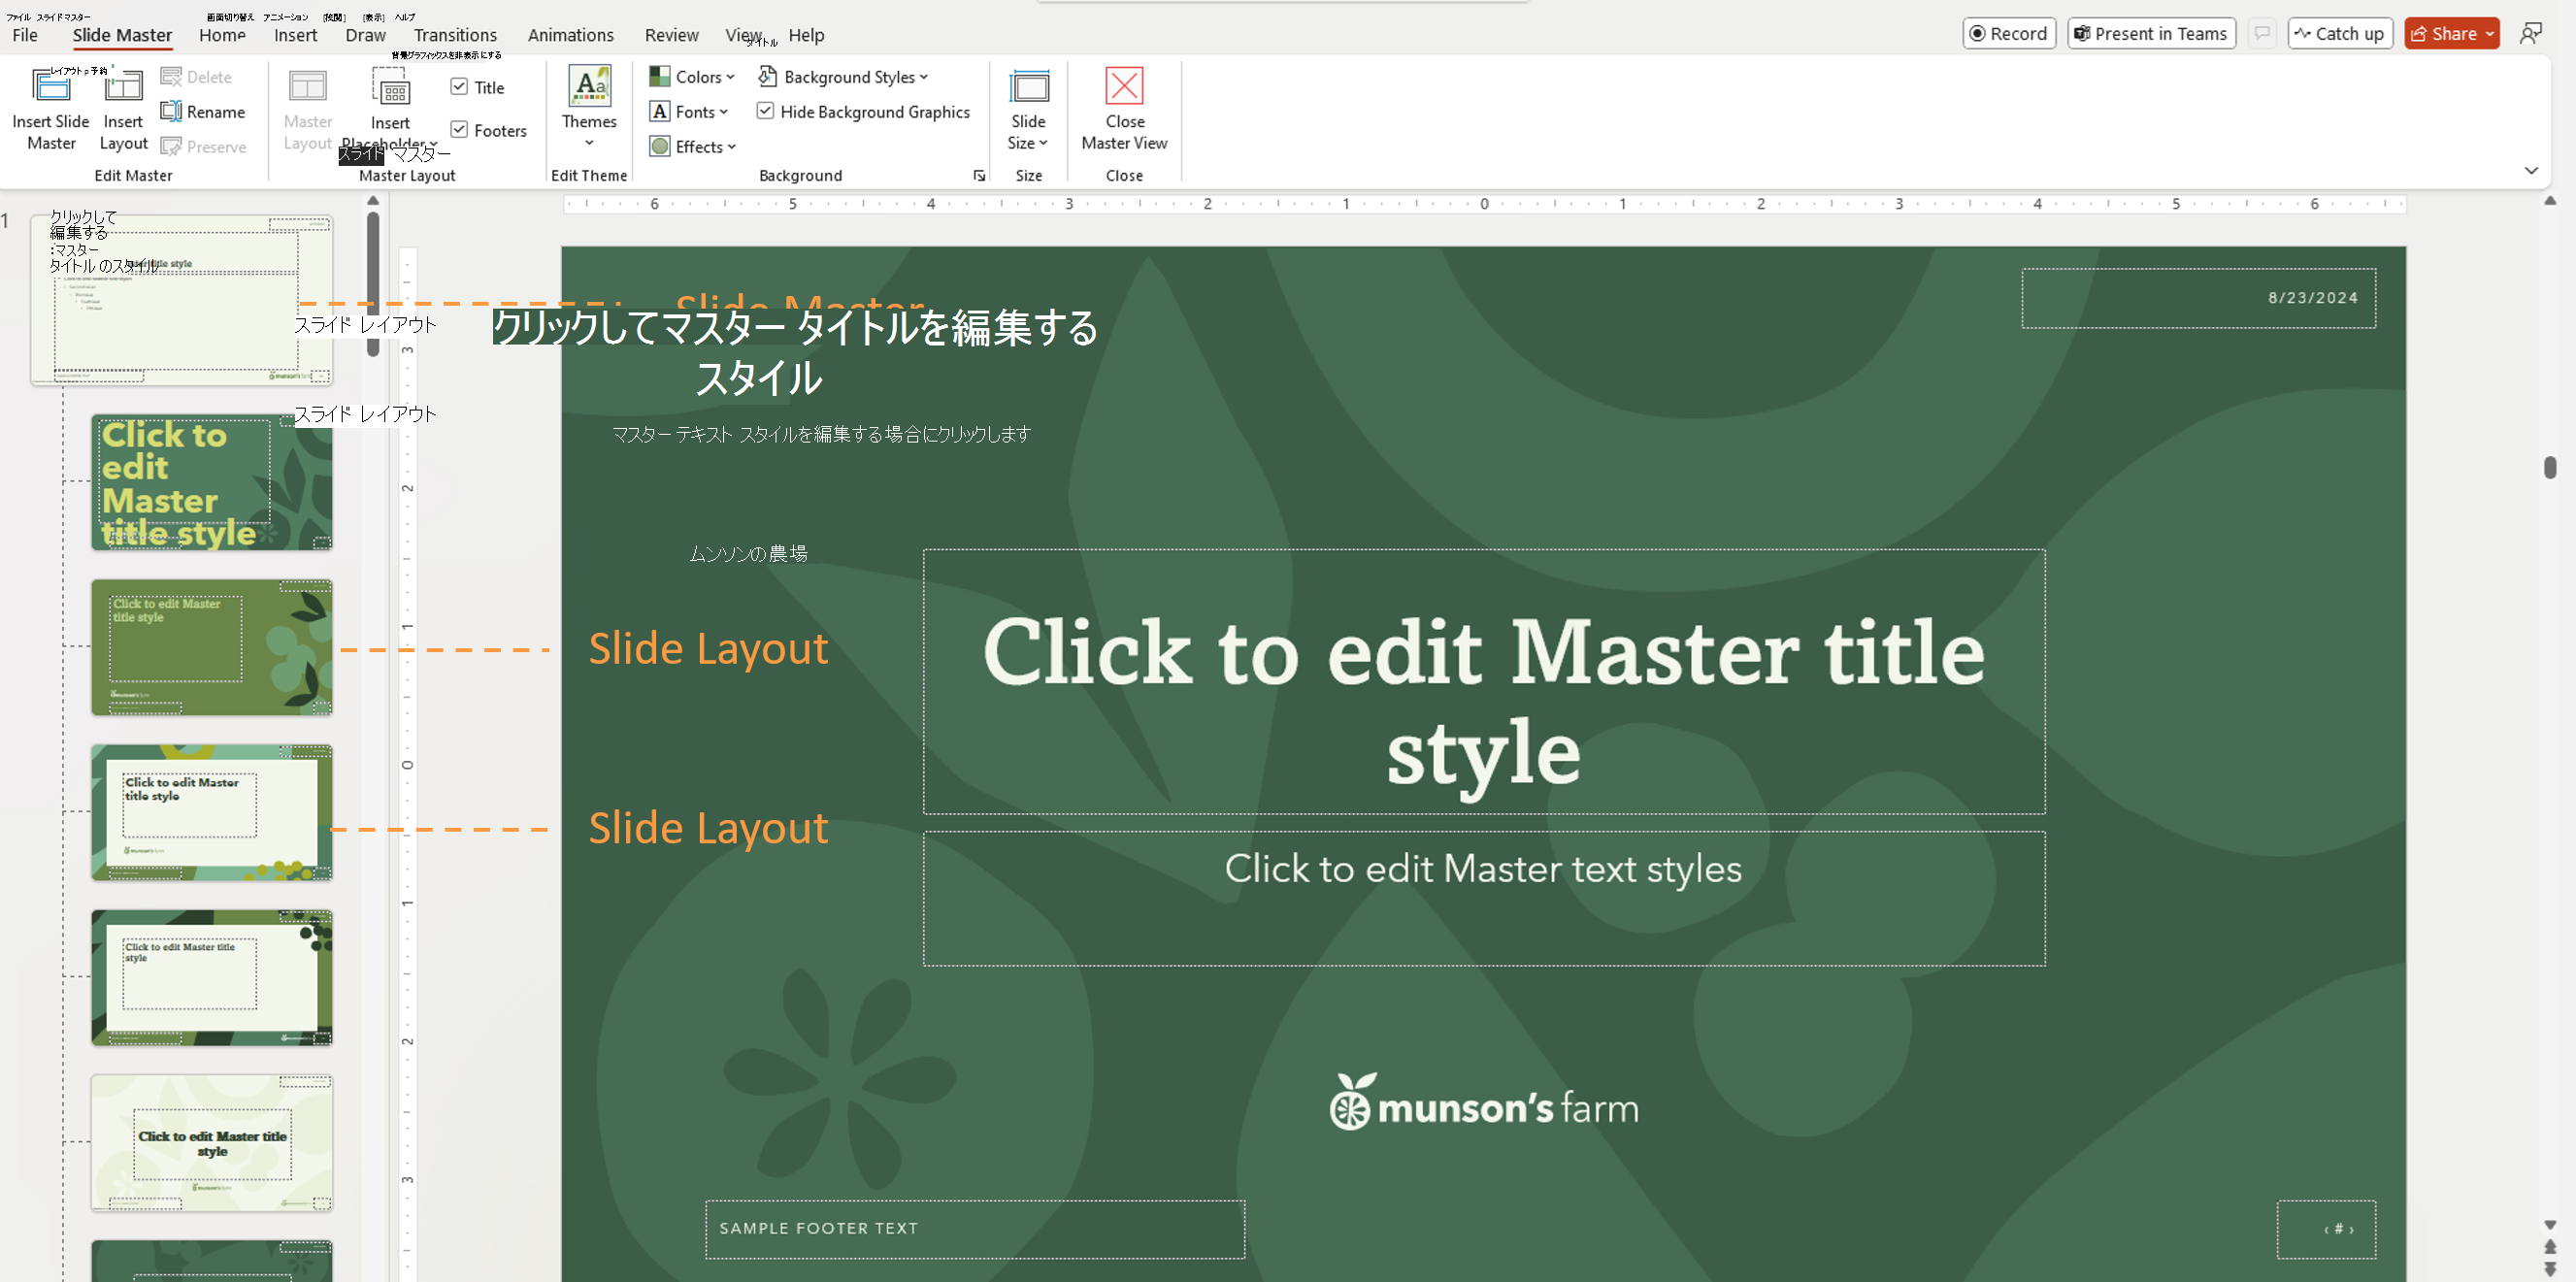
Task: Click thumbnail pane scroll up arrow
Action: 373,201
